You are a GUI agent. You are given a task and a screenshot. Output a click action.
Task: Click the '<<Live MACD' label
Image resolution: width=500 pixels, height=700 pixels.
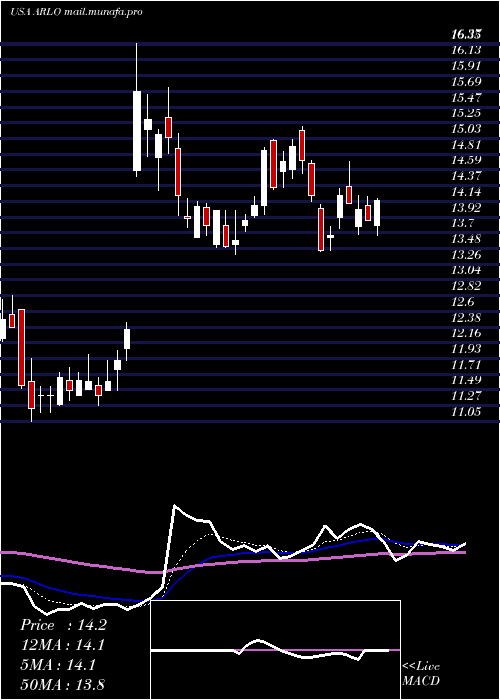[421, 674]
